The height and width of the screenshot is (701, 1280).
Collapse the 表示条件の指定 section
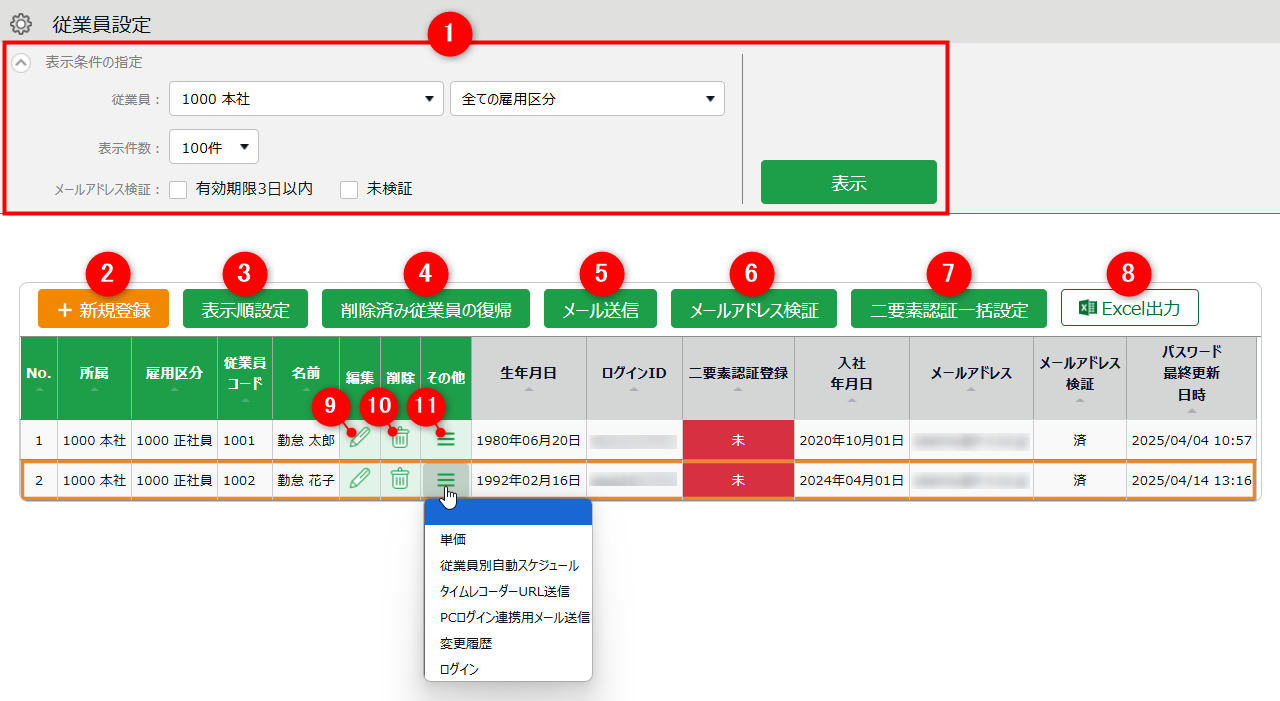coord(21,62)
